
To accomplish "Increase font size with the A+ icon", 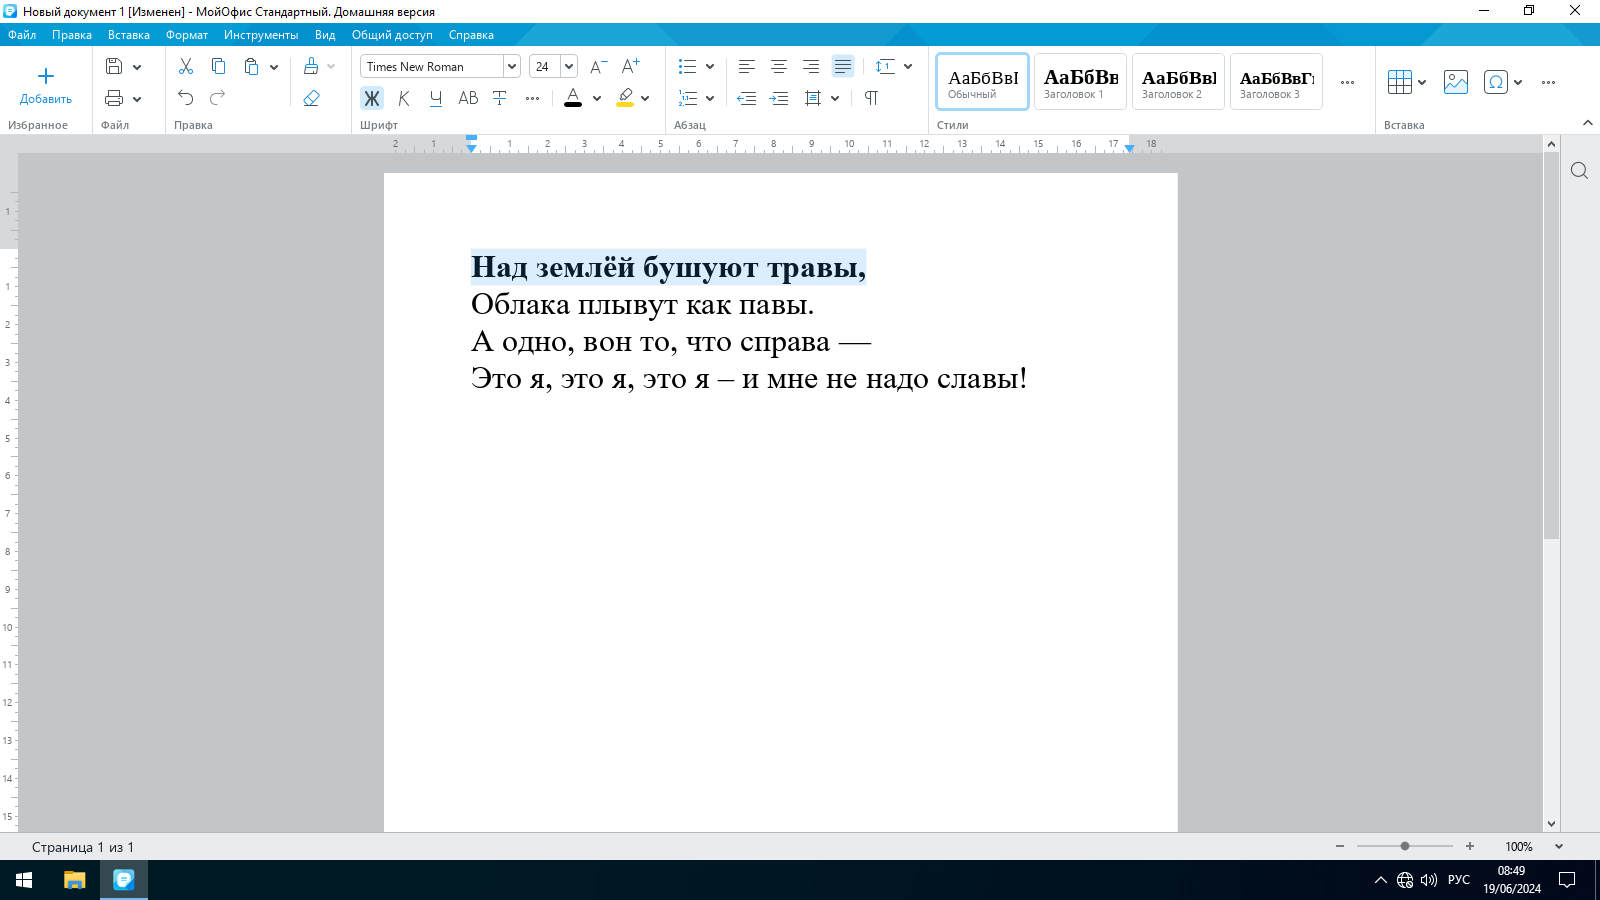I will [630, 66].
